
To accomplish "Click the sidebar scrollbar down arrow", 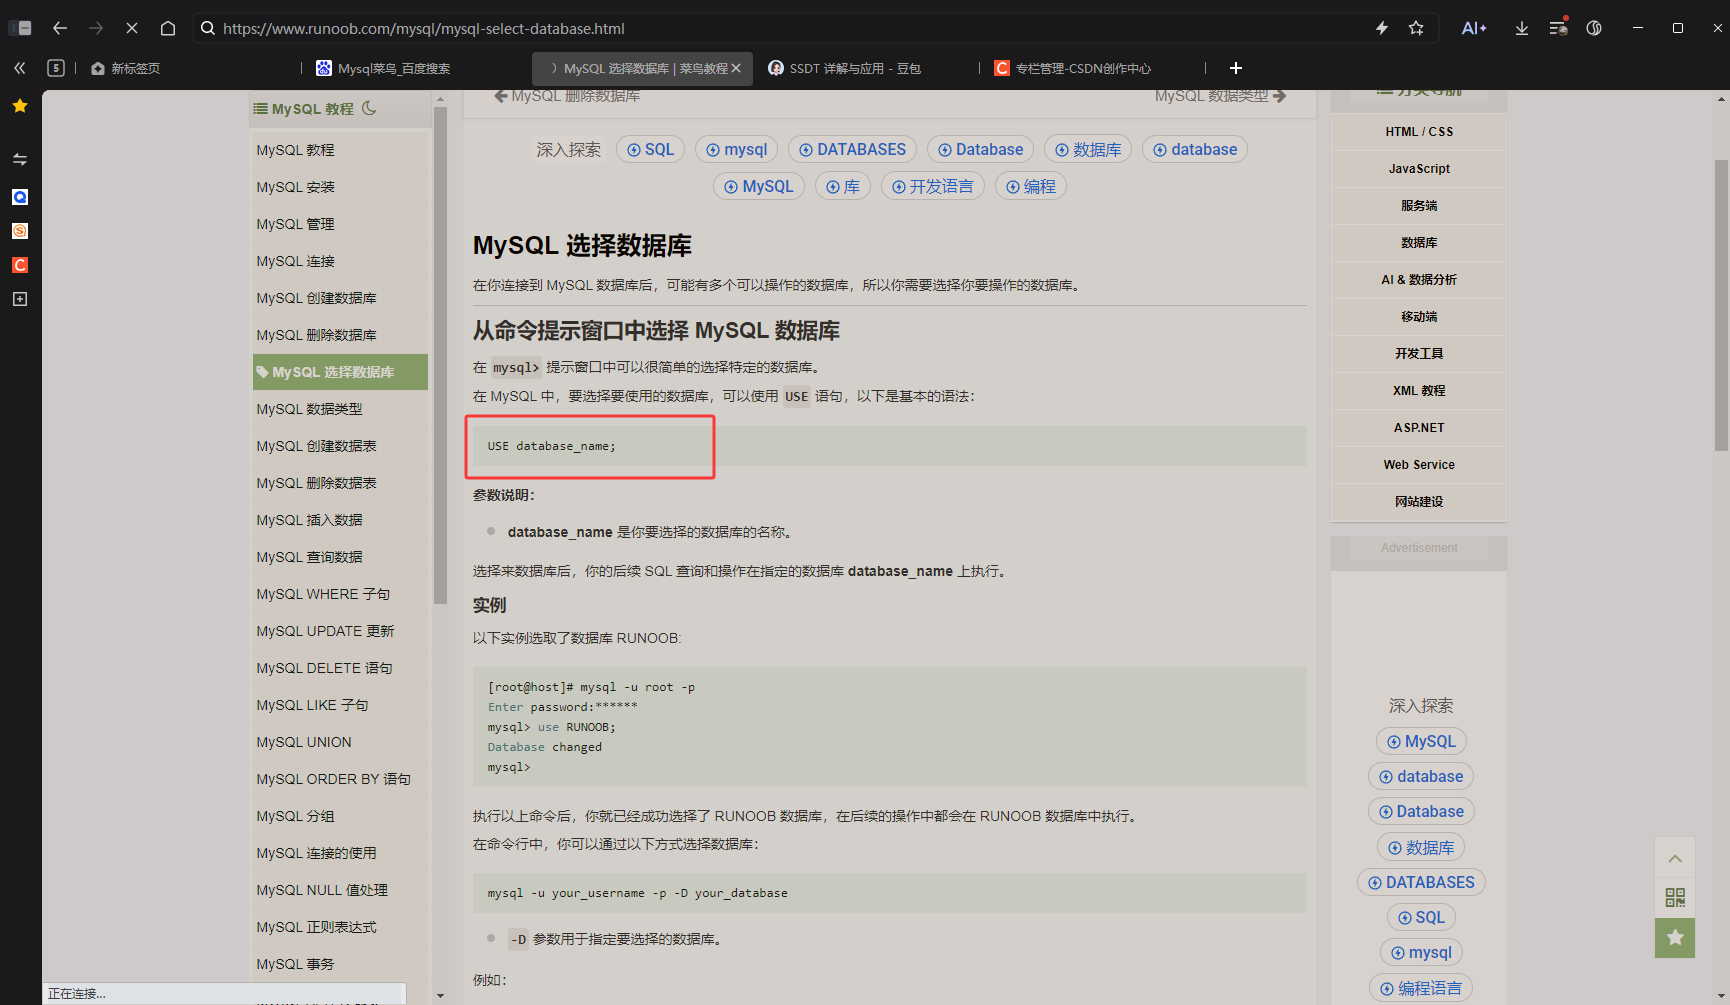I will [x=440, y=996].
